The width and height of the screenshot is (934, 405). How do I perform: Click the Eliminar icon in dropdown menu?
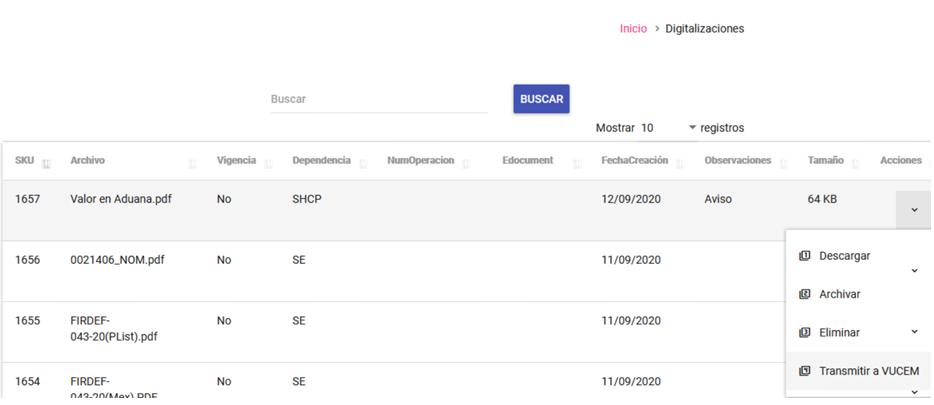804,332
